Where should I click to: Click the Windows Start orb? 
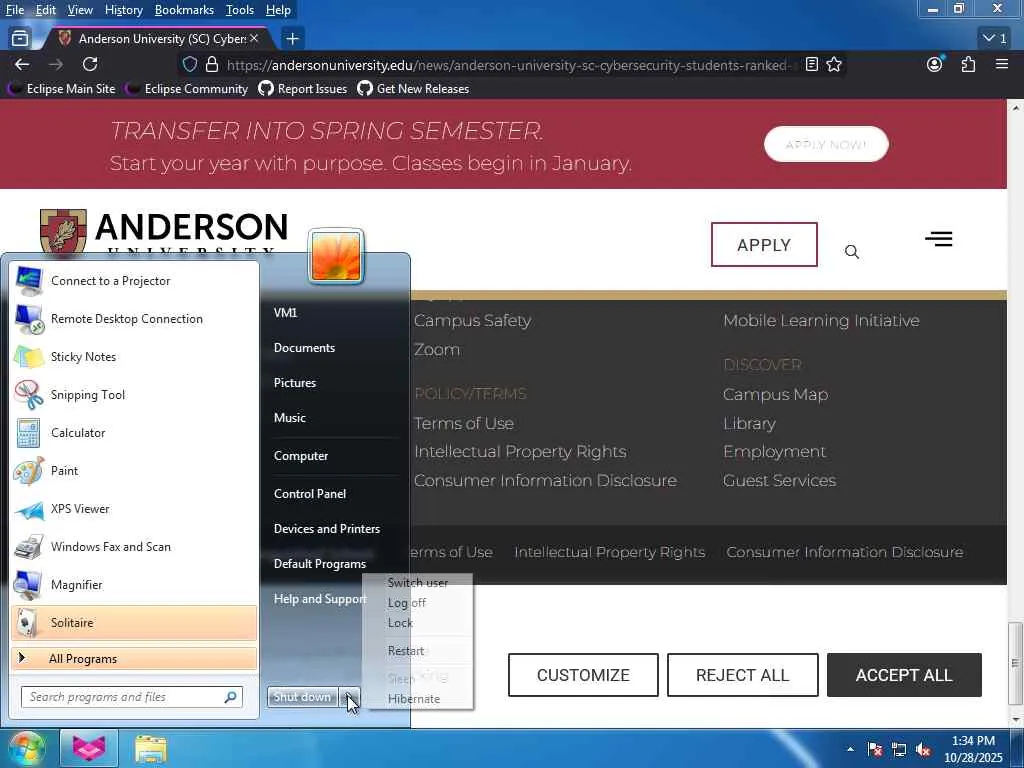26,748
